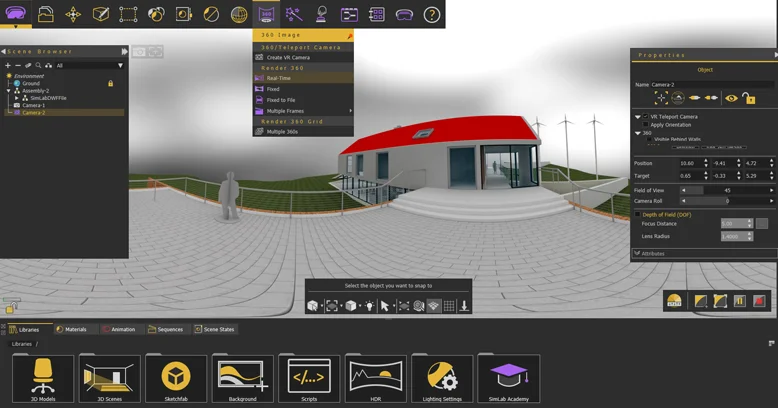Click the snap to ground arrow icon
This screenshot has height=408, width=778.
coord(464,306)
